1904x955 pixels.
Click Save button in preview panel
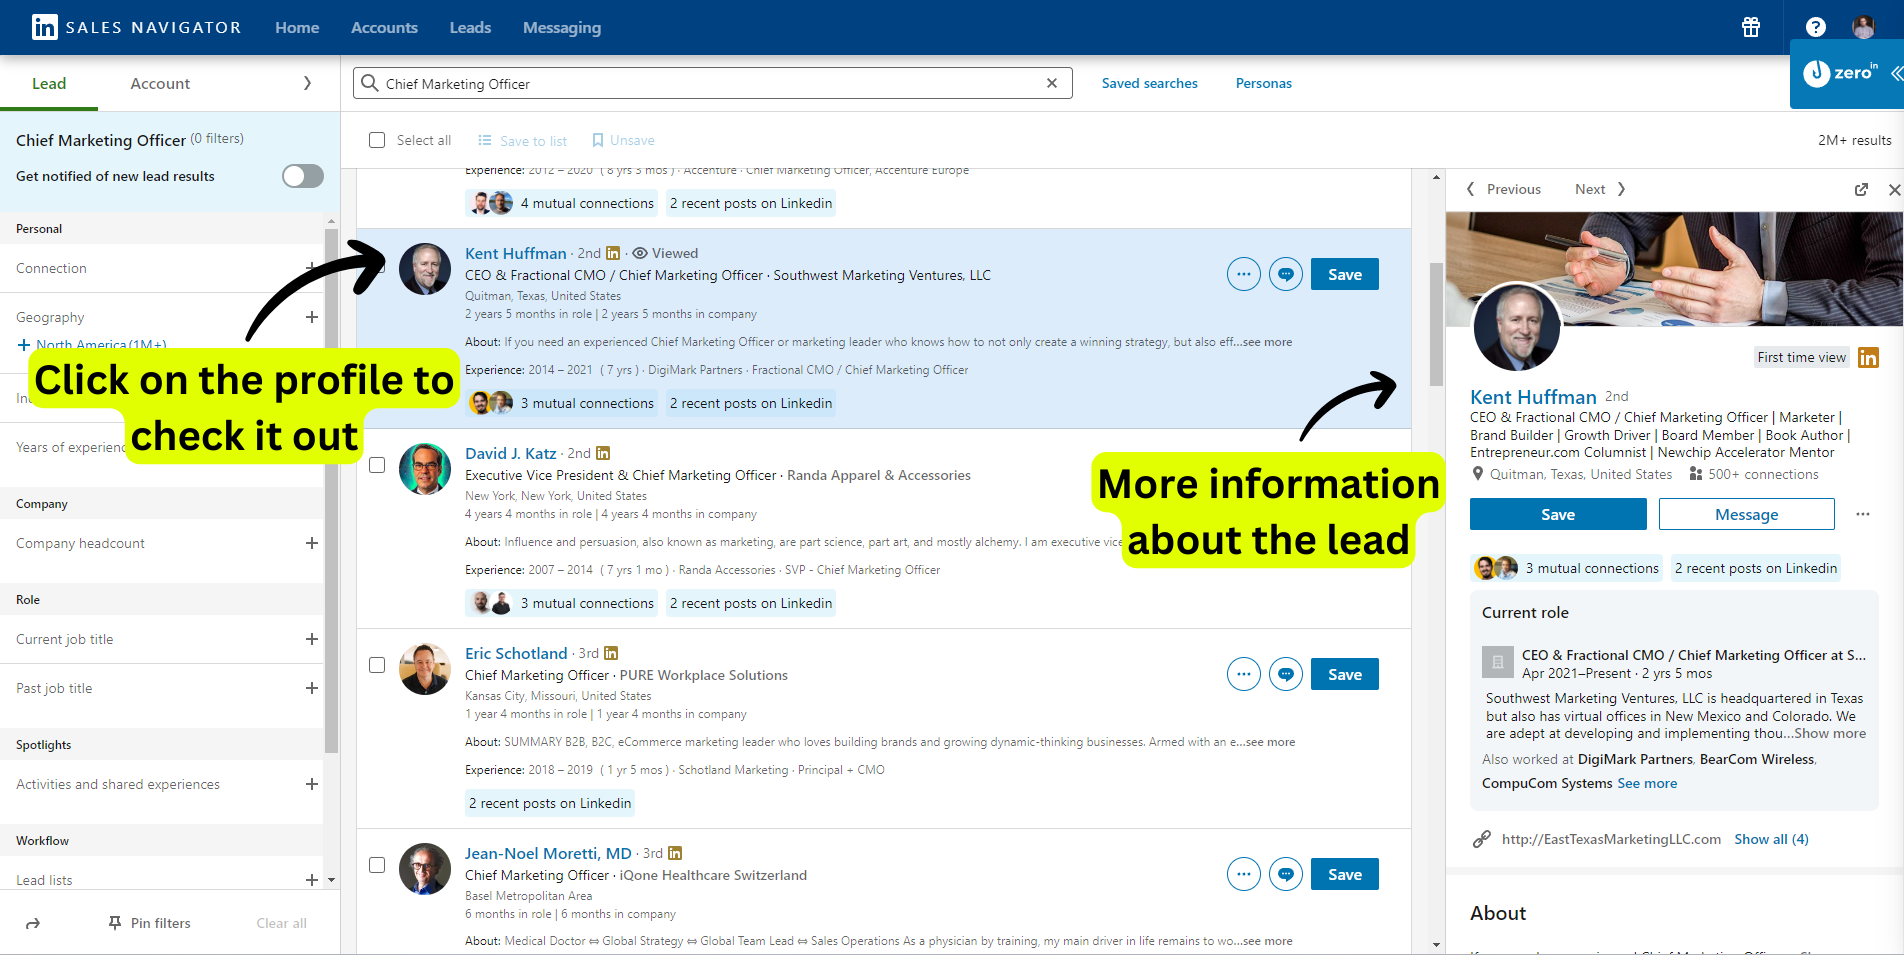1558,514
